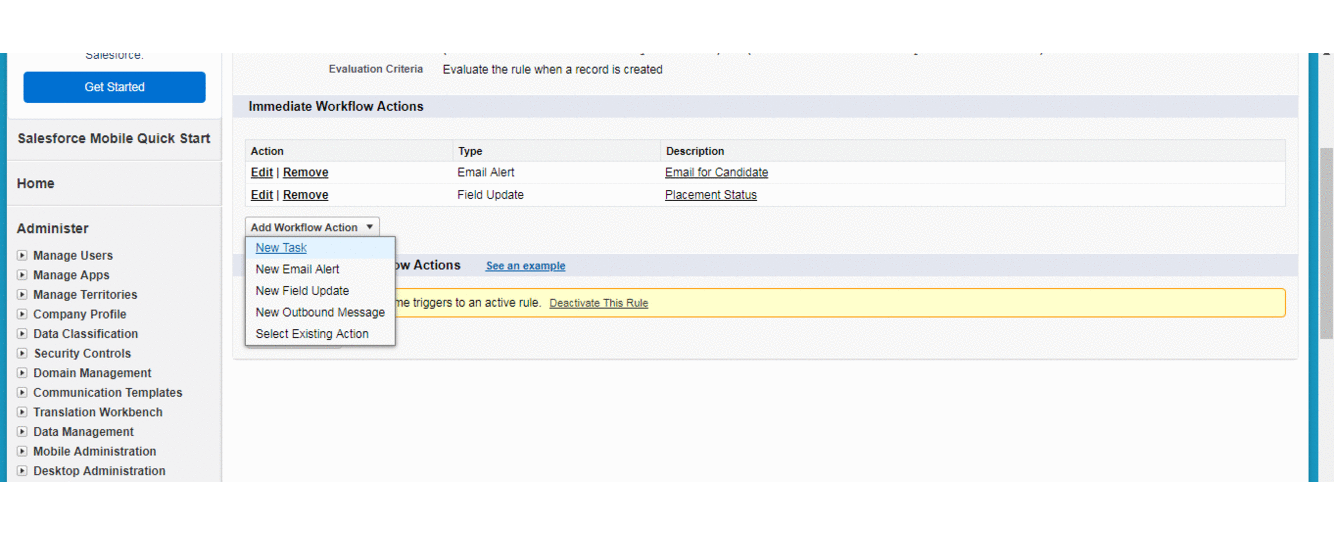This screenshot has width=1334, height=534.
Task: Expand the Manage Apps arrow icon
Action: point(22,275)
